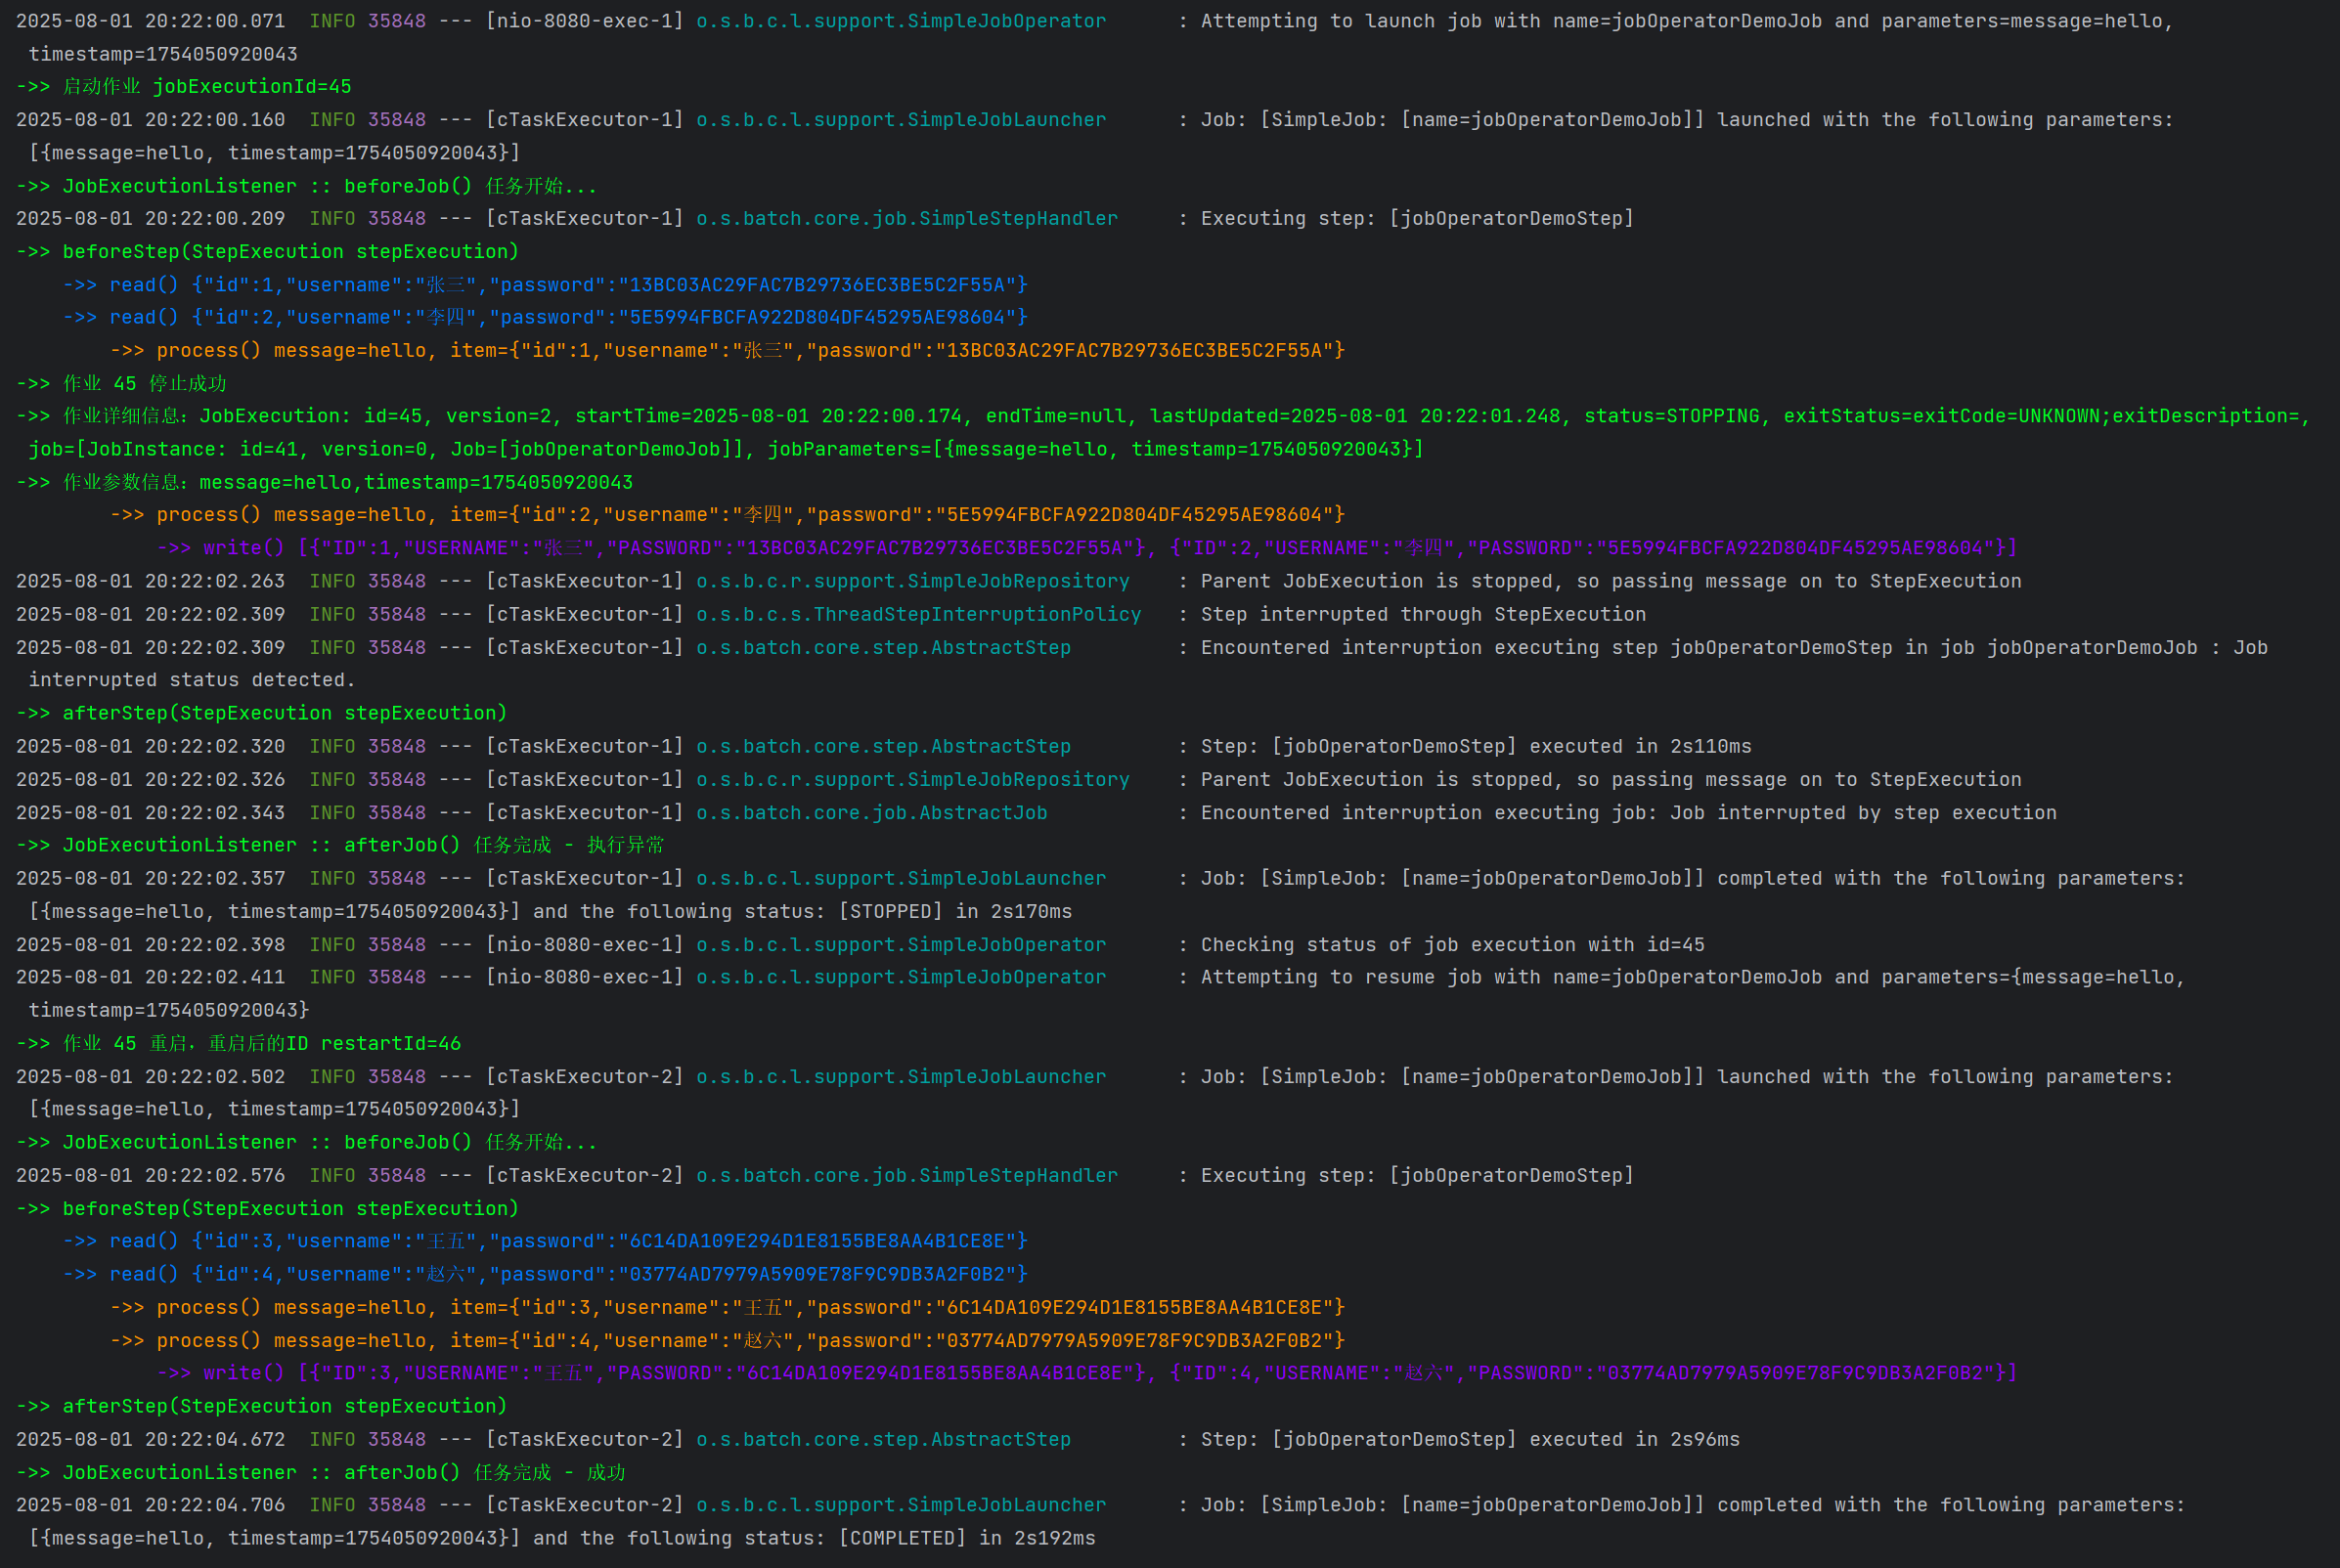The image size is (2340, 1568).
Task: Click the 20:22:00.071 Attempting to launch job line
Action: (1095, 21)
